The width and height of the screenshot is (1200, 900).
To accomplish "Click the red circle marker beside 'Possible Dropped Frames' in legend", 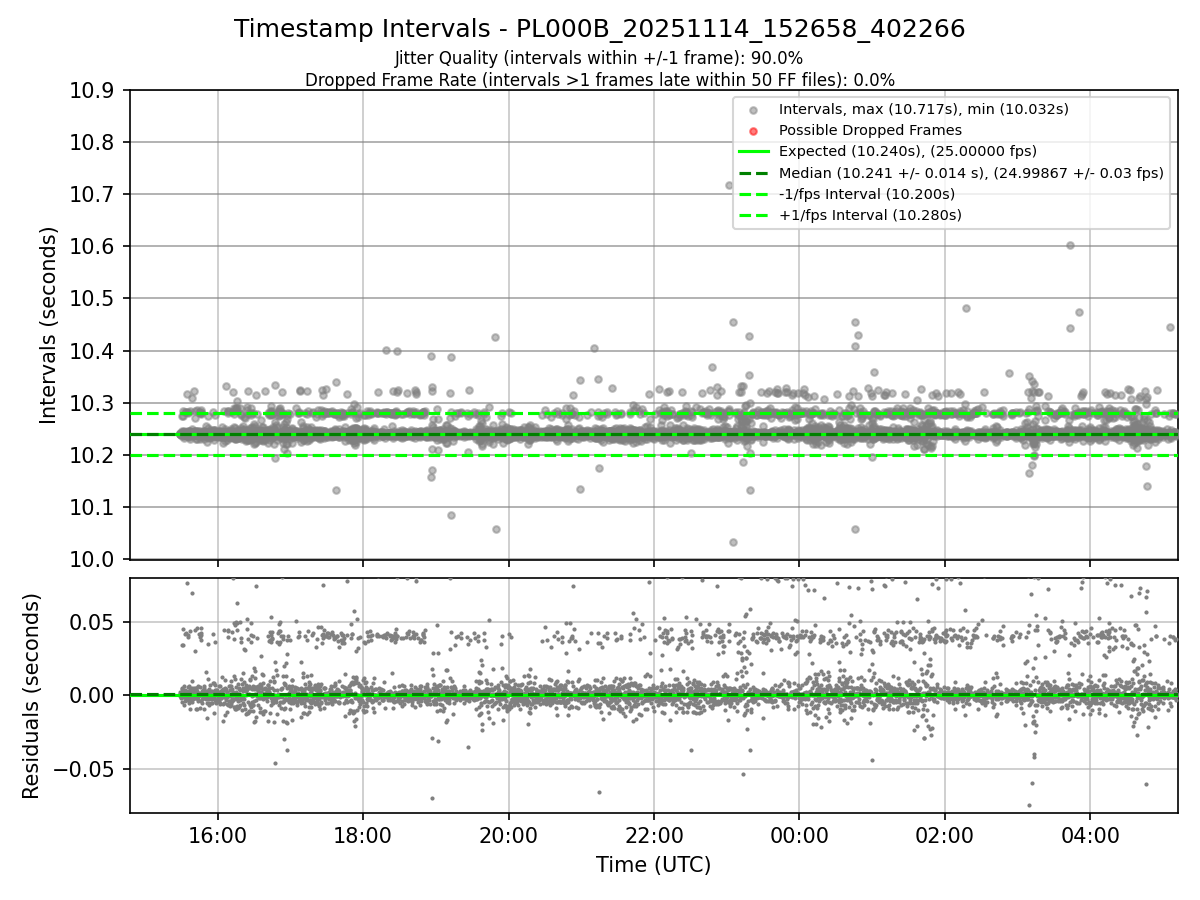I will 753,131.
